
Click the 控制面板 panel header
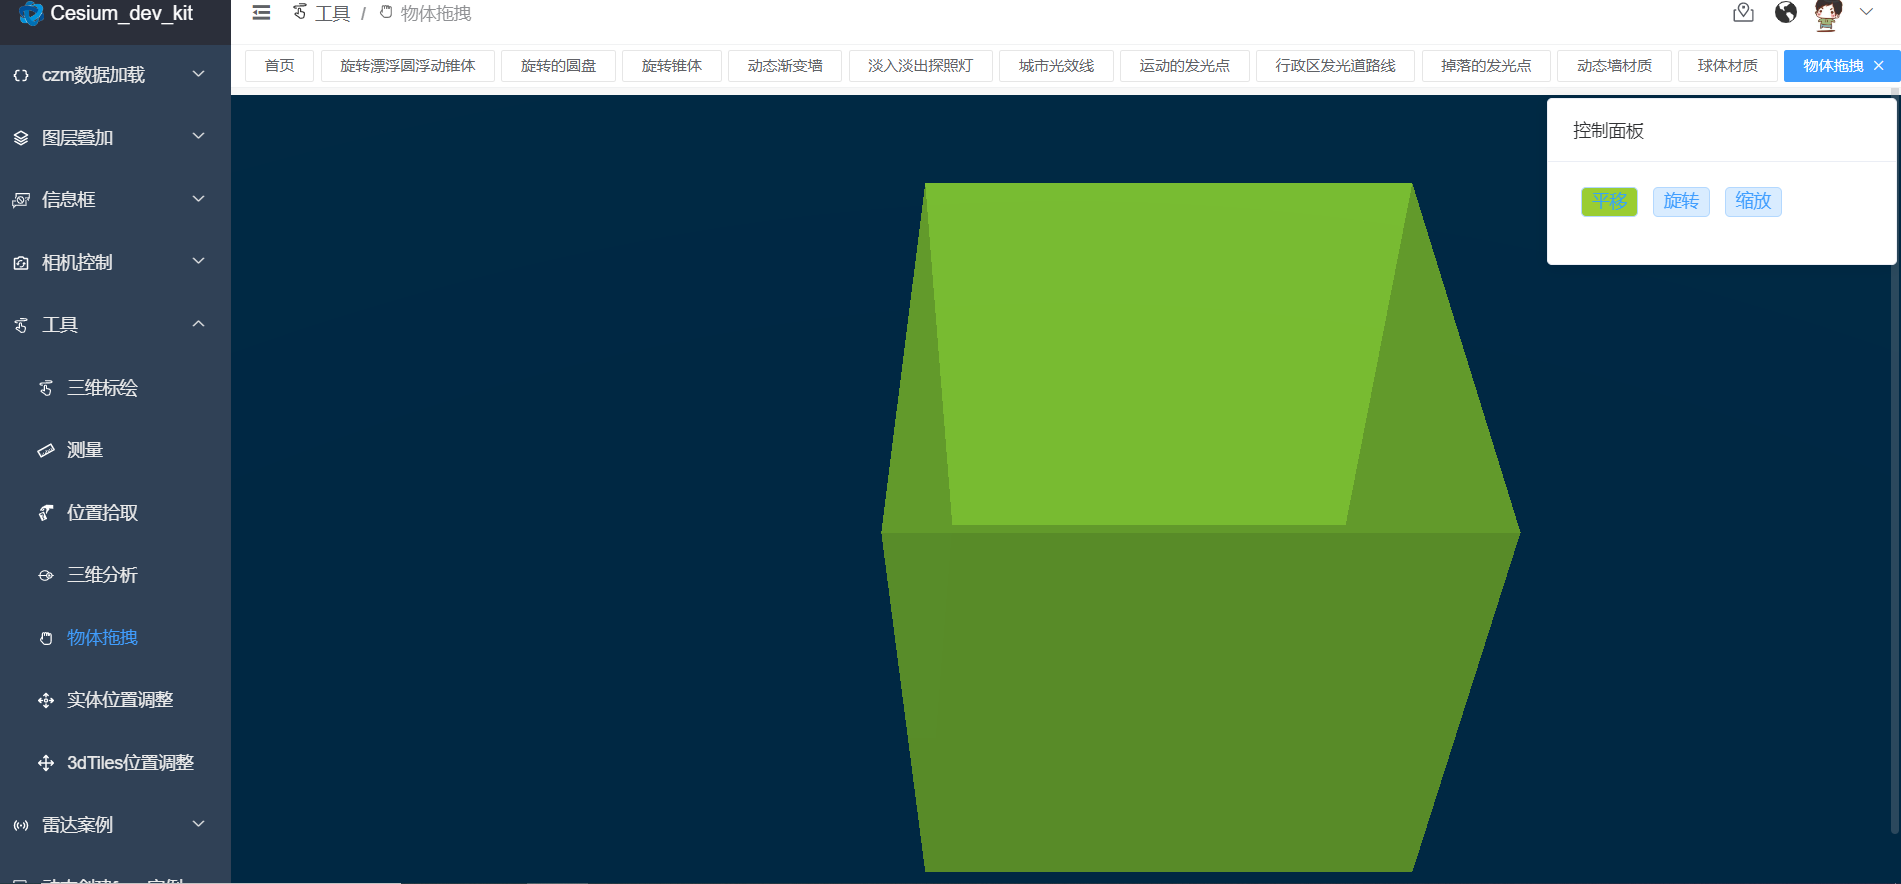(x=1721, y=131)
